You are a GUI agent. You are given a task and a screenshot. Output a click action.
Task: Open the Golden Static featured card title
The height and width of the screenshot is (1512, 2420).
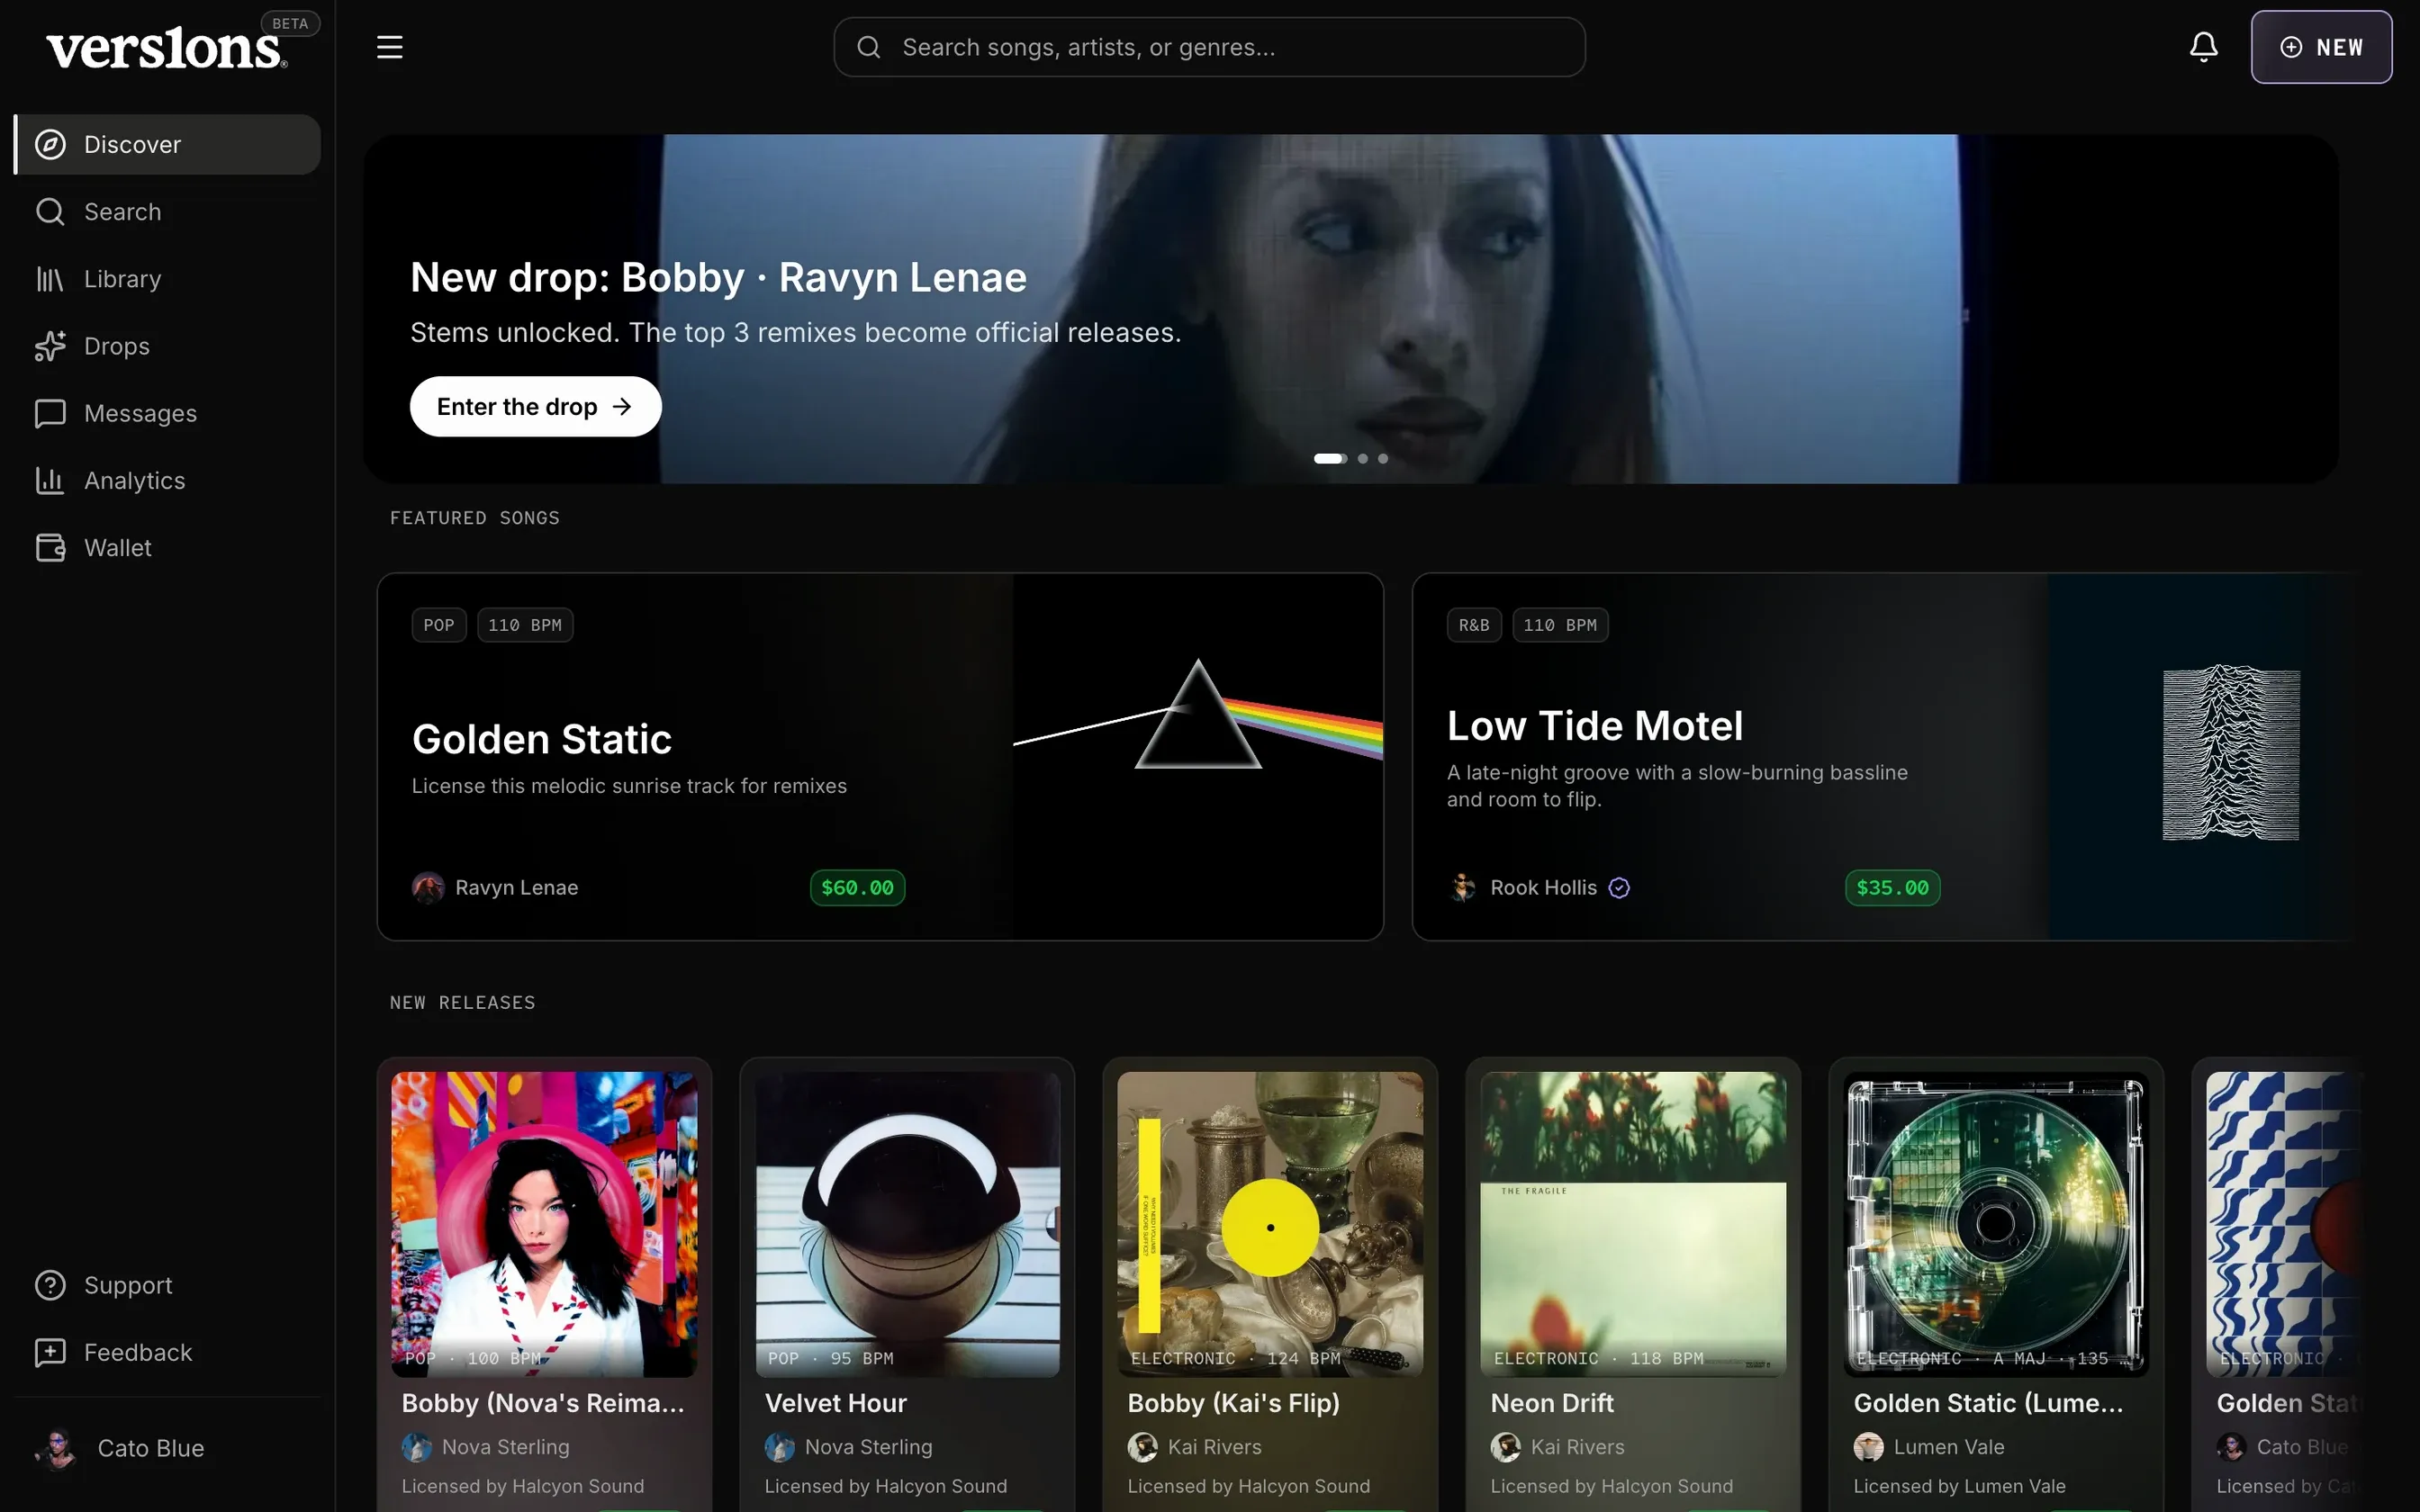pos(541,739)
